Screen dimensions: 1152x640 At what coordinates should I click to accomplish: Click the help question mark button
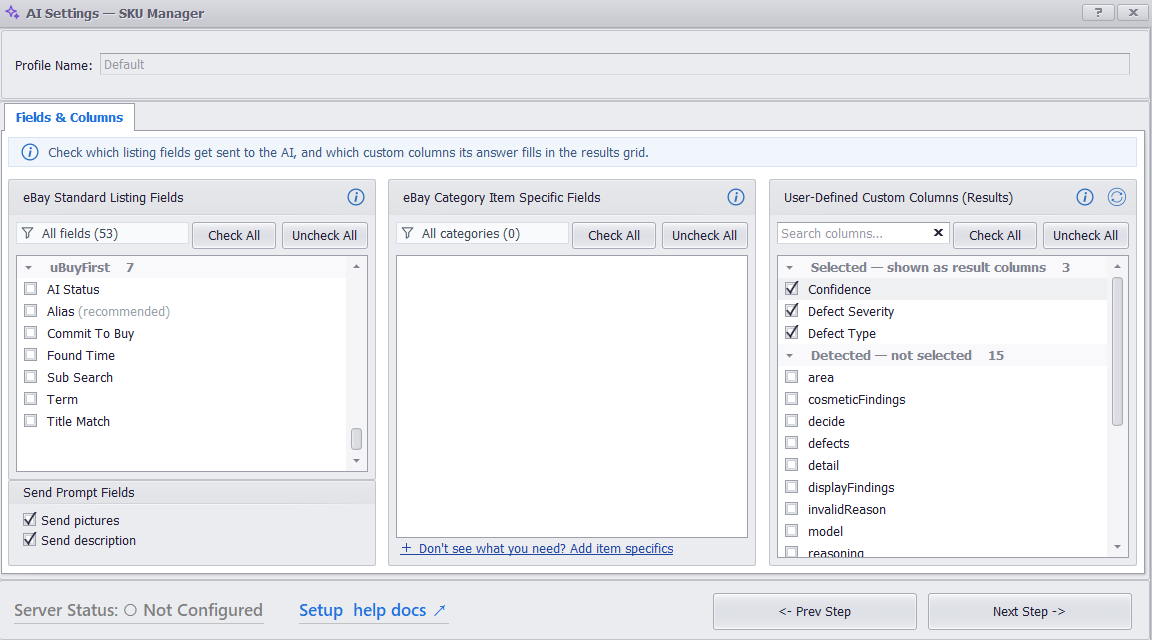point(1098,12)
